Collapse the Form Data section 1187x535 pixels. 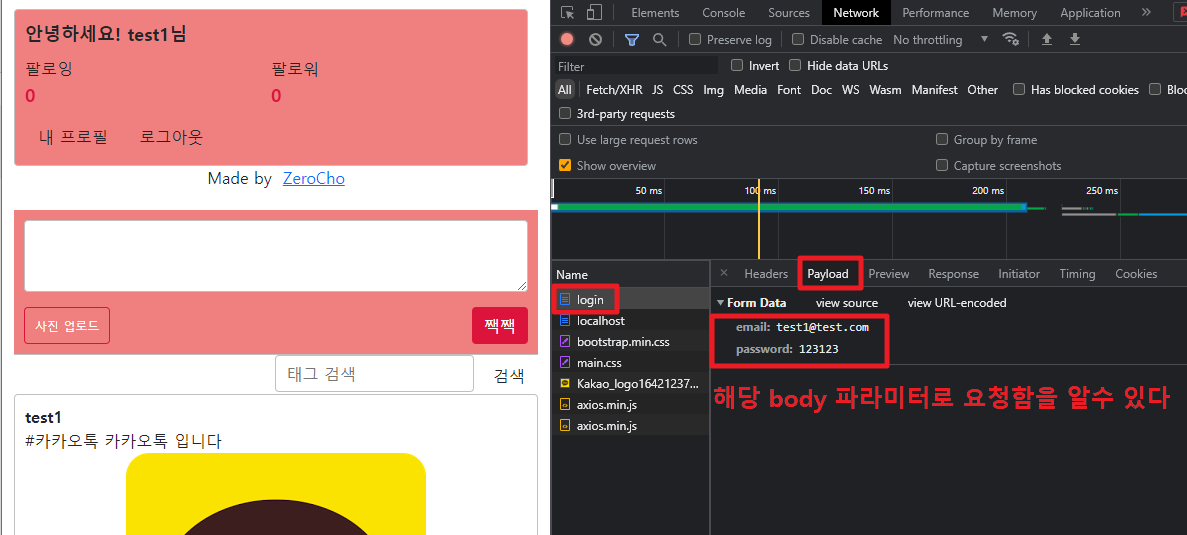click(x=720, y=303)
